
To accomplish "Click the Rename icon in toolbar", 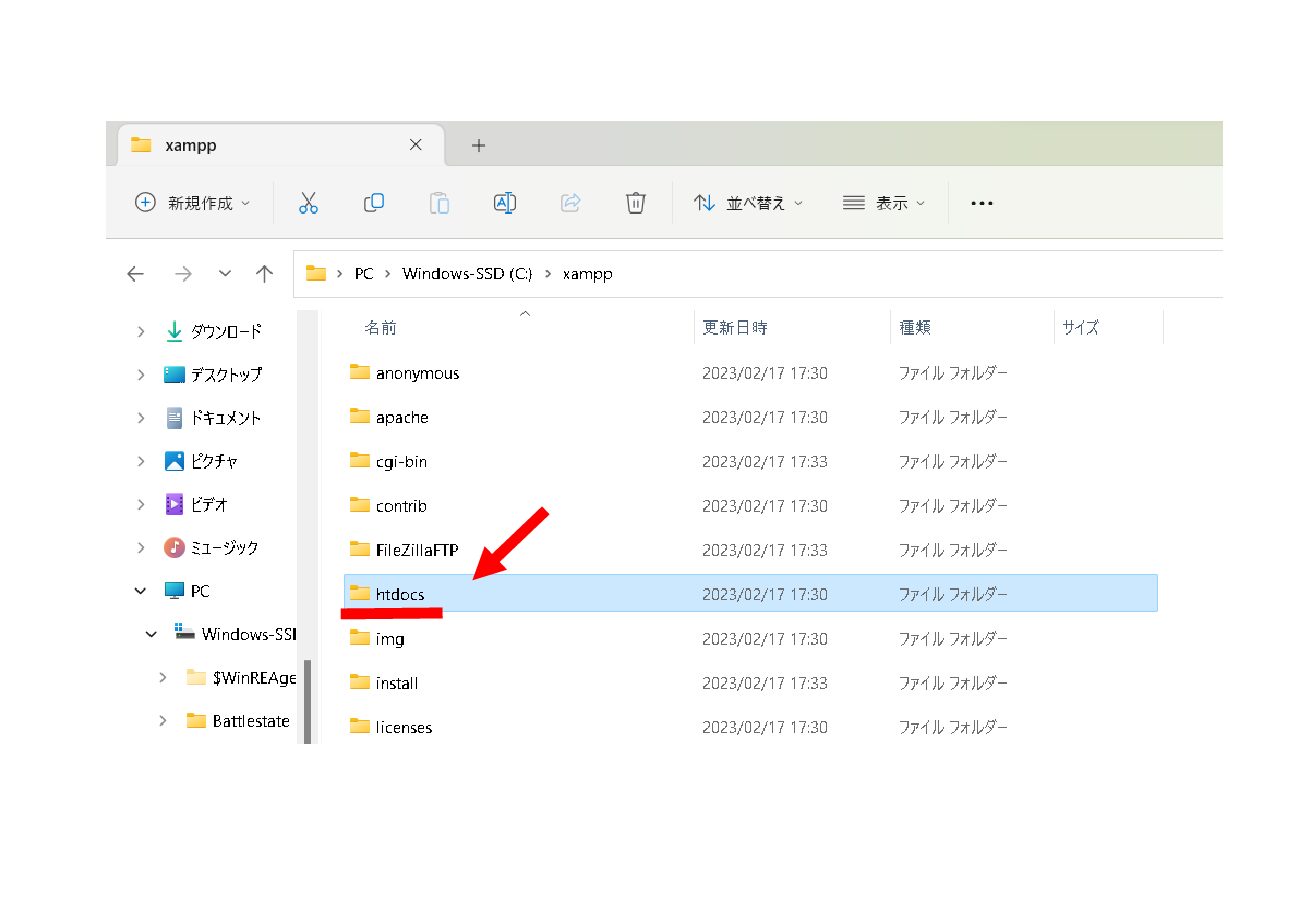I will (x=505, y=203).
